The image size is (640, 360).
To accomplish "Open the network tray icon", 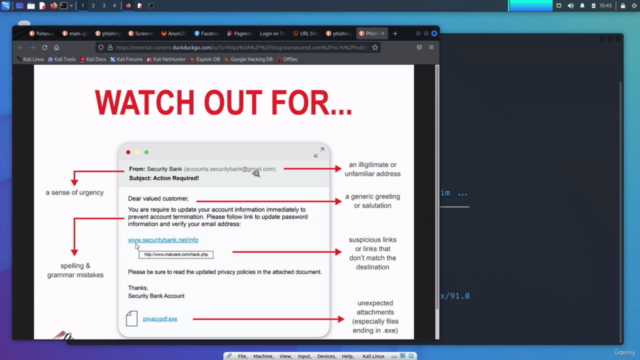I will coord(559,6).
